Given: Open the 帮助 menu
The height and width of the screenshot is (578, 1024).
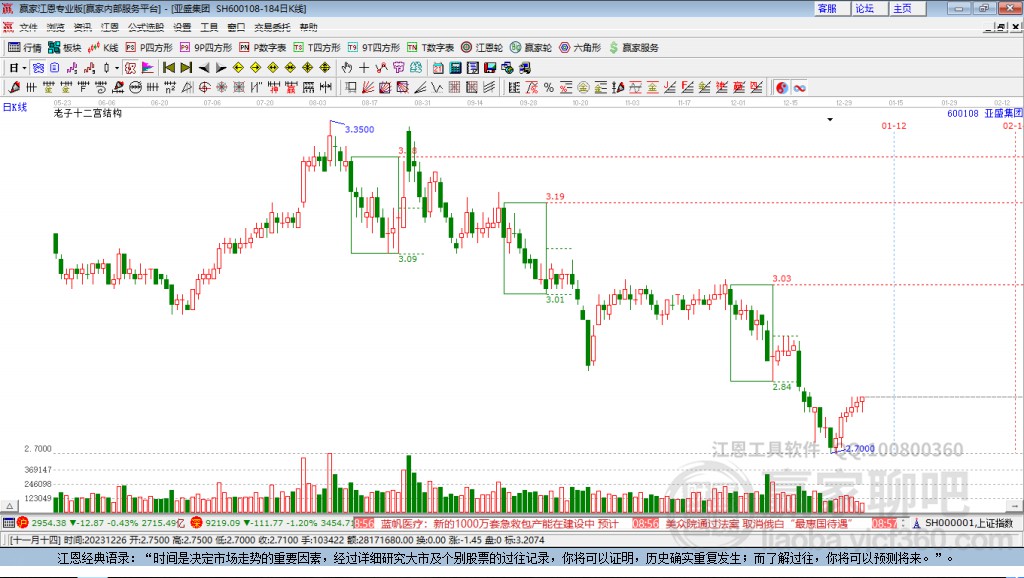Looking at the screenshot, I should click(x=308, y=27).
